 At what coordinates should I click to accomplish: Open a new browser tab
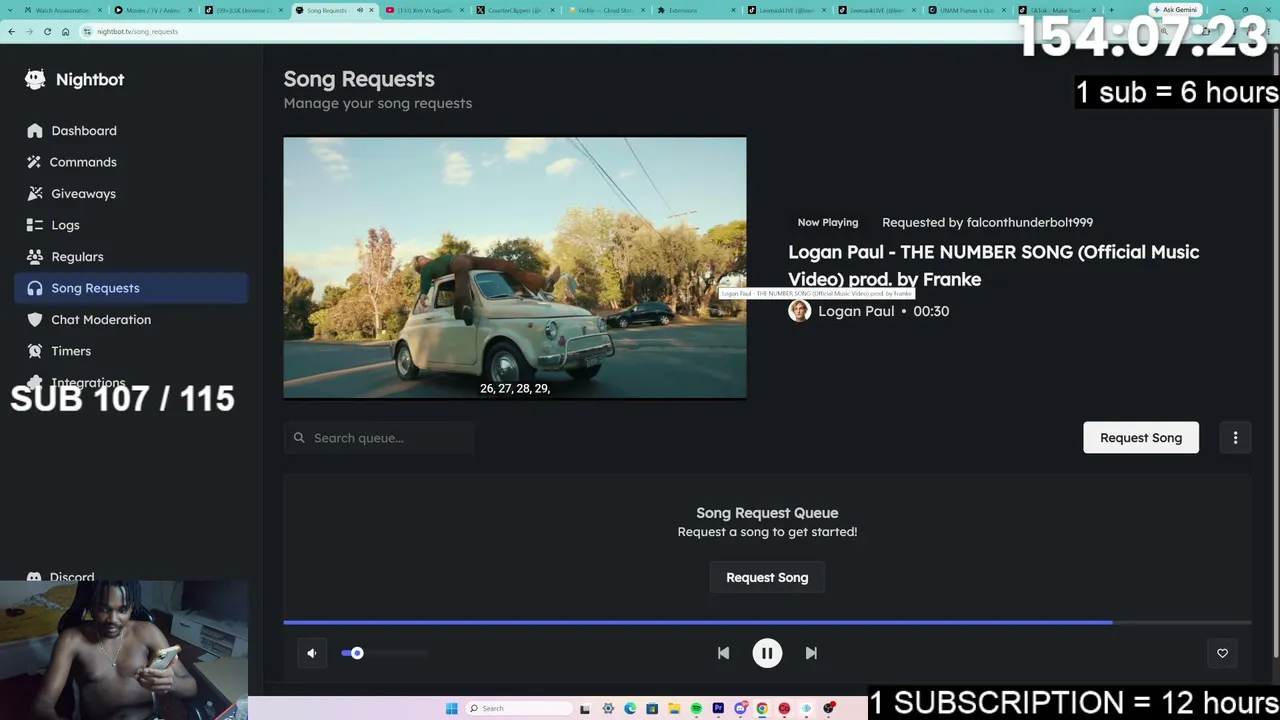1111,10
